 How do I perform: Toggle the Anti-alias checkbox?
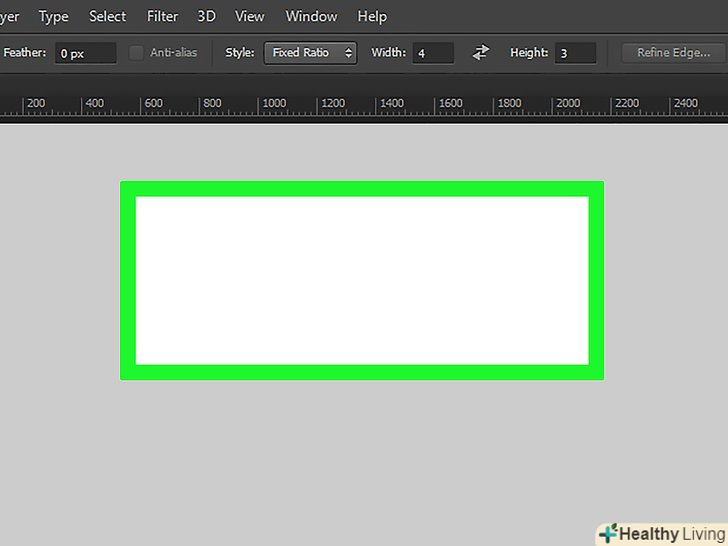click(137, 53)
